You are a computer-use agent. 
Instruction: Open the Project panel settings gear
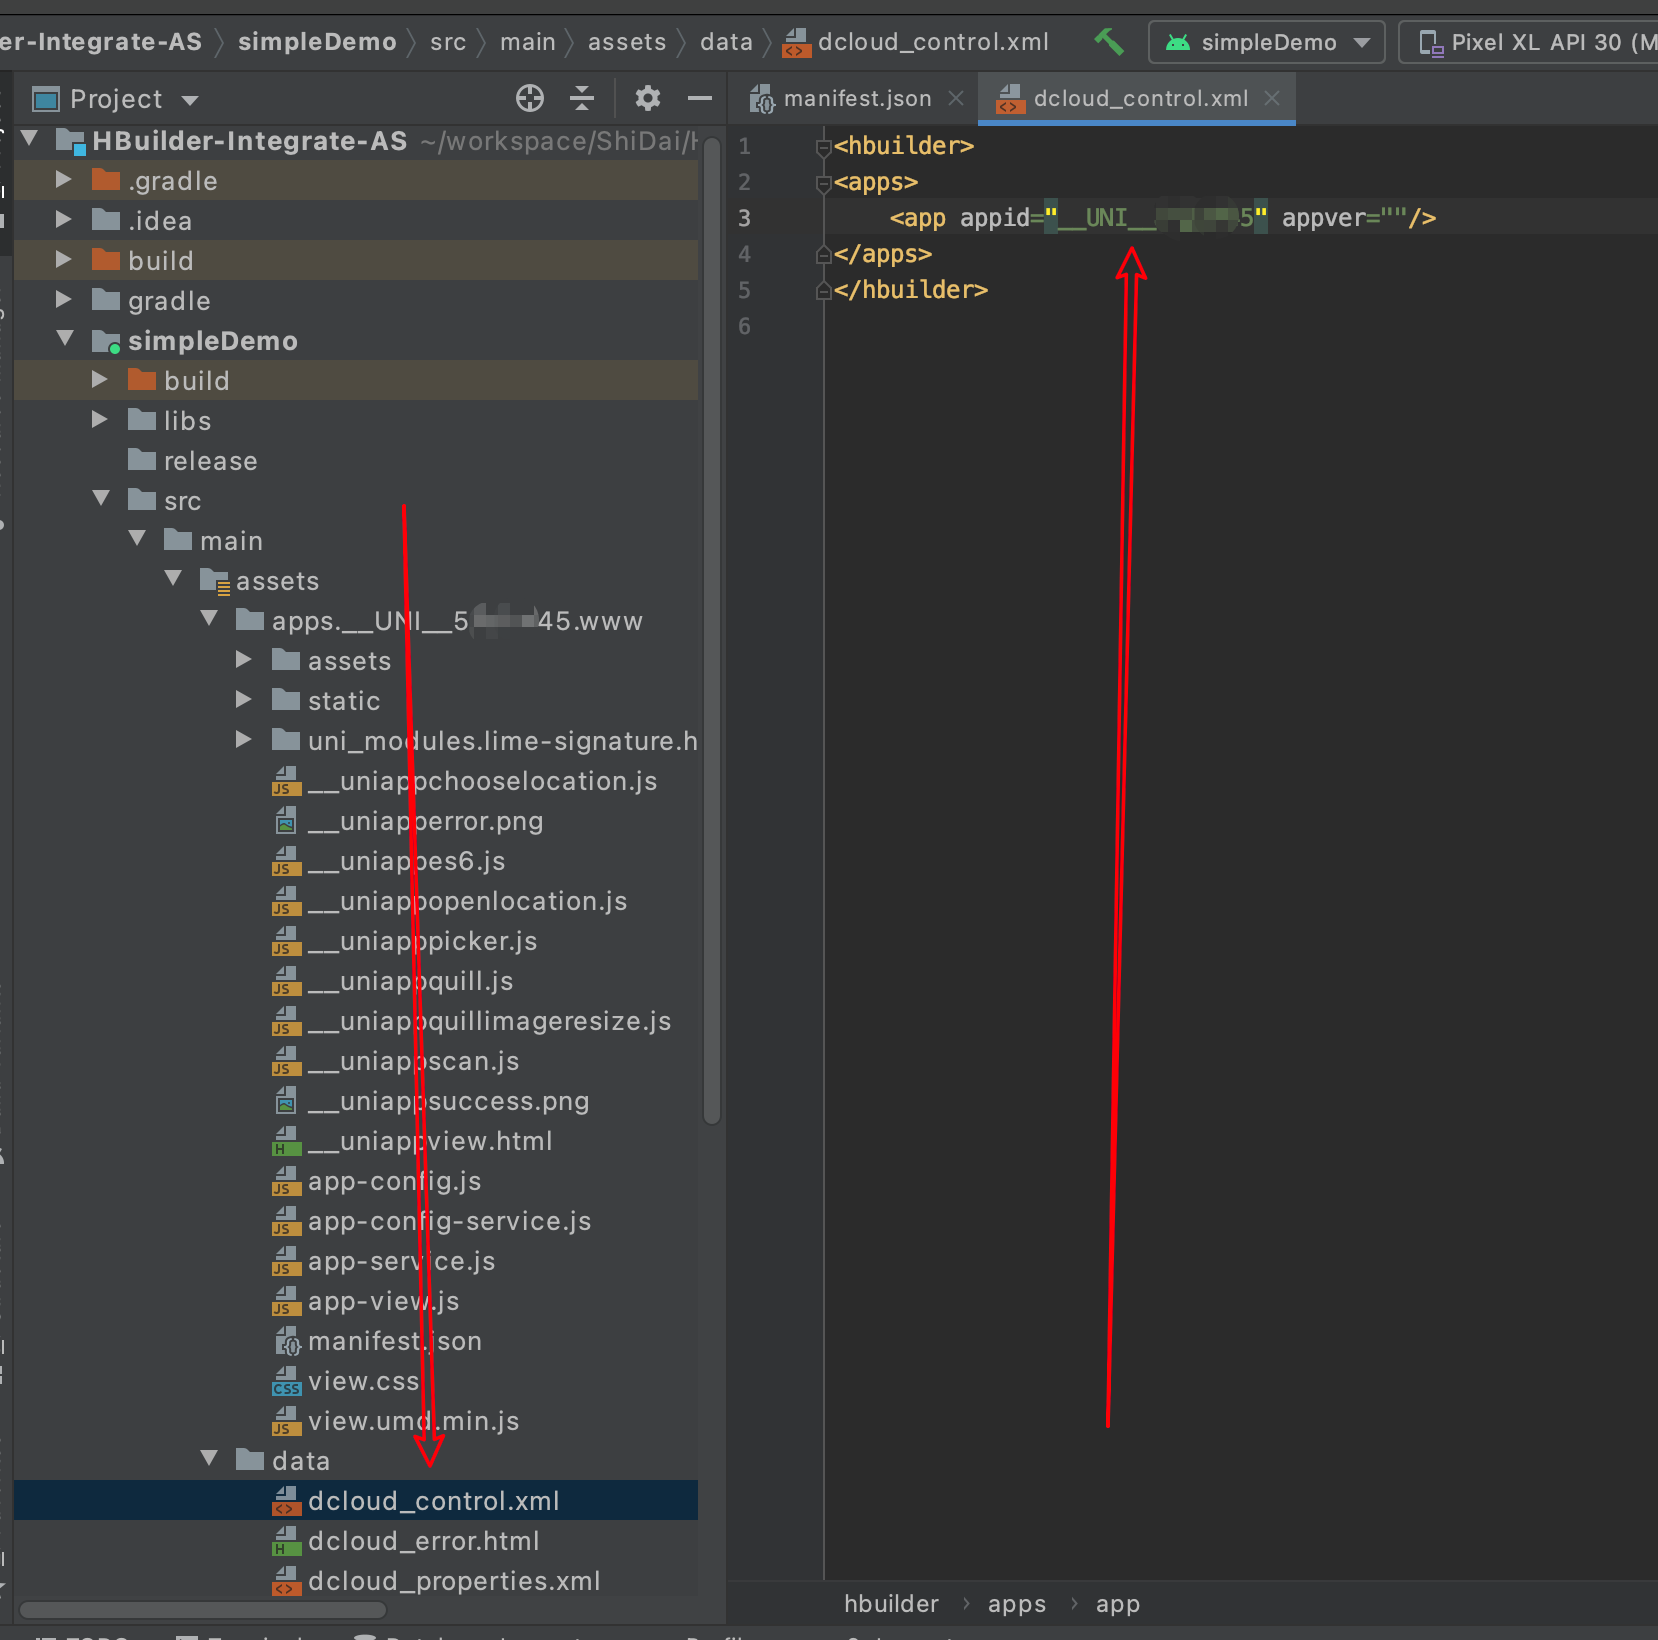(x=647, y=98)
